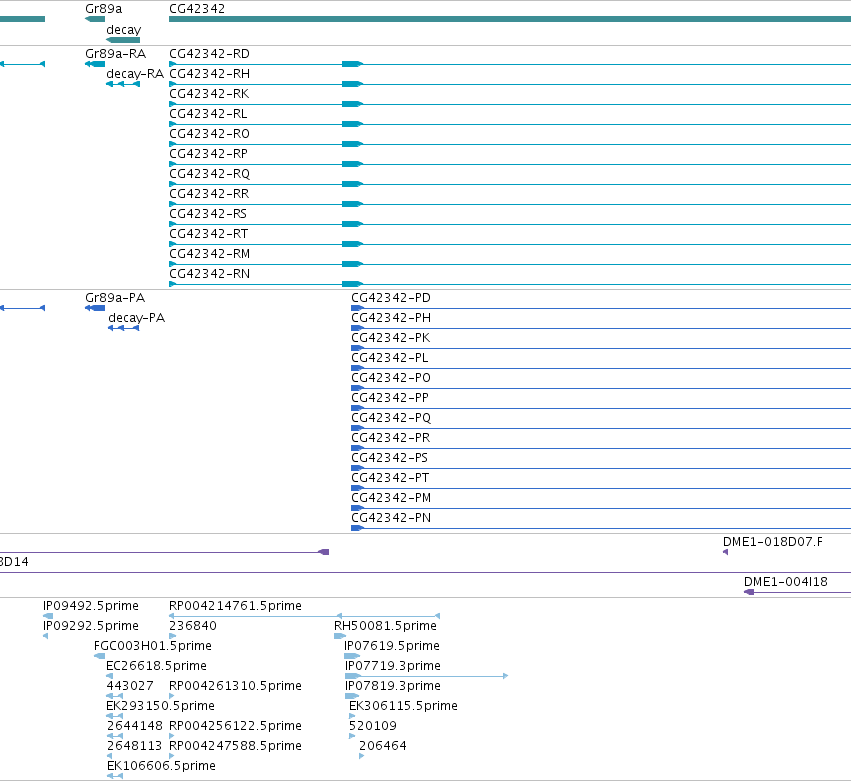The height and width of the screenshot is (781, 851).
Task: Select feature 443027
Action: [x=130, y=686]
